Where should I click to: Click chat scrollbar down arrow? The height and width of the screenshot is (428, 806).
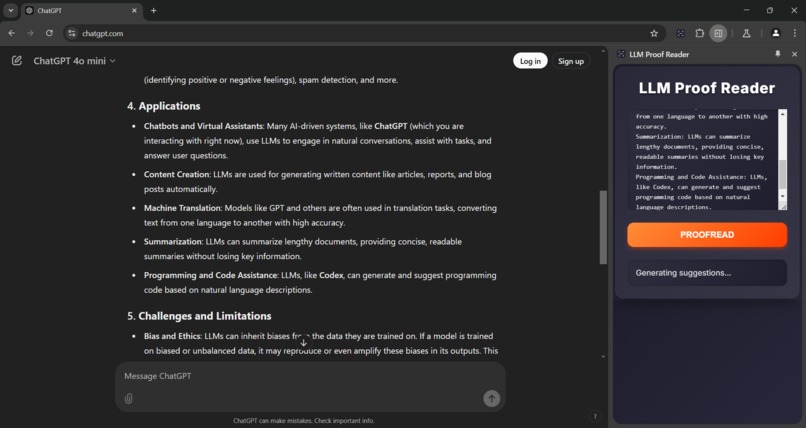[x=603, y=357]
